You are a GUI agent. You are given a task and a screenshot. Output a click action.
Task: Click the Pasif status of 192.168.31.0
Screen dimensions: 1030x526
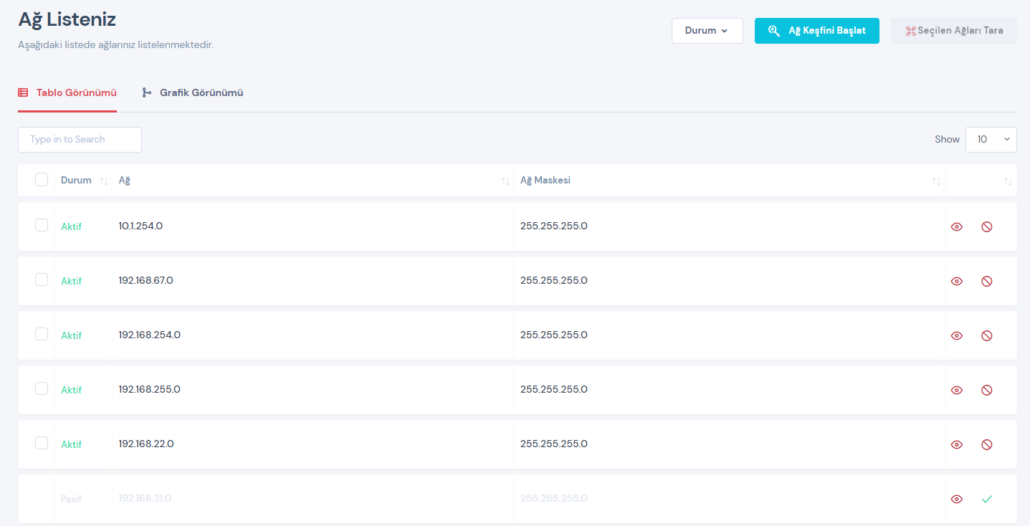coord(72,499)
